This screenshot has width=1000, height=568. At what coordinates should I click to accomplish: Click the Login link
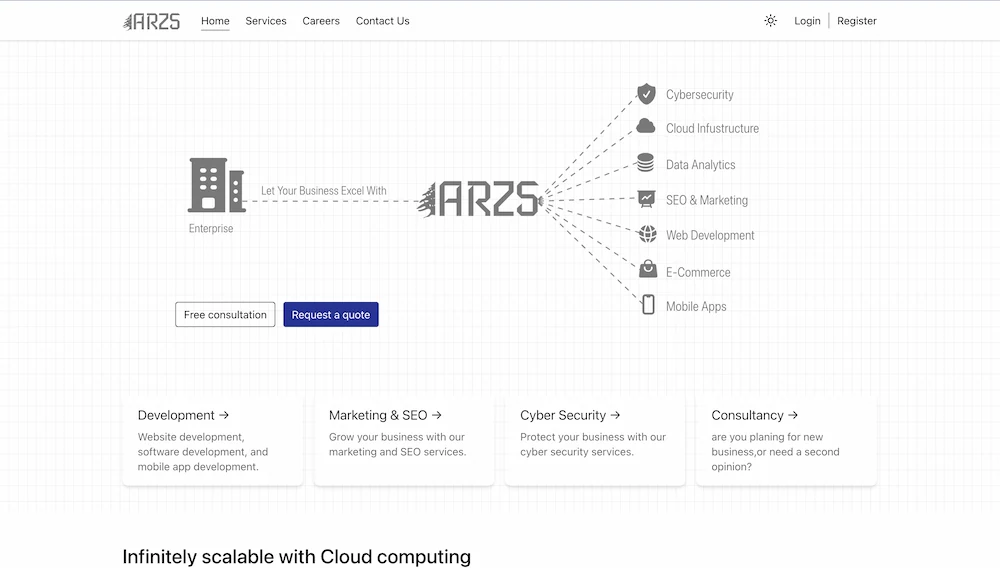click(807, 21)
